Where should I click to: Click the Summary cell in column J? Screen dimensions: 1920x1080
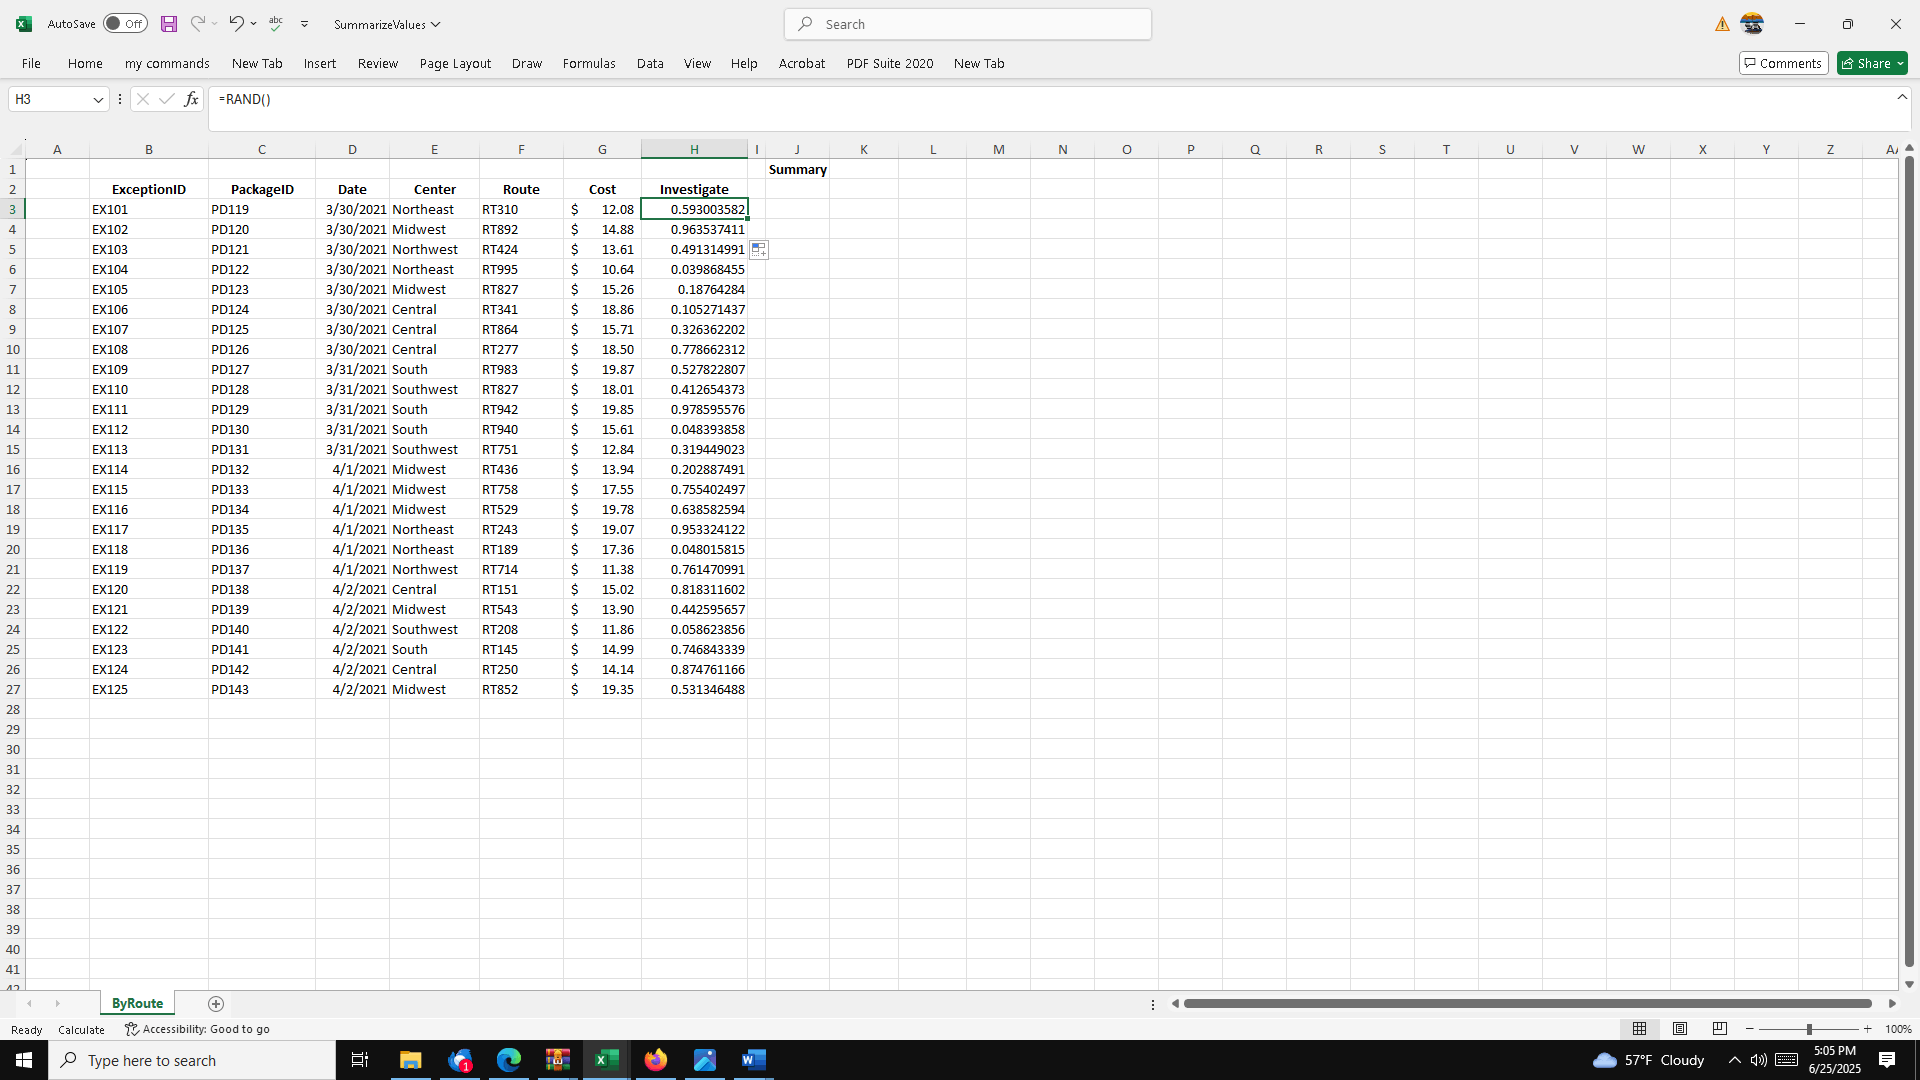[x=797, y=169]
